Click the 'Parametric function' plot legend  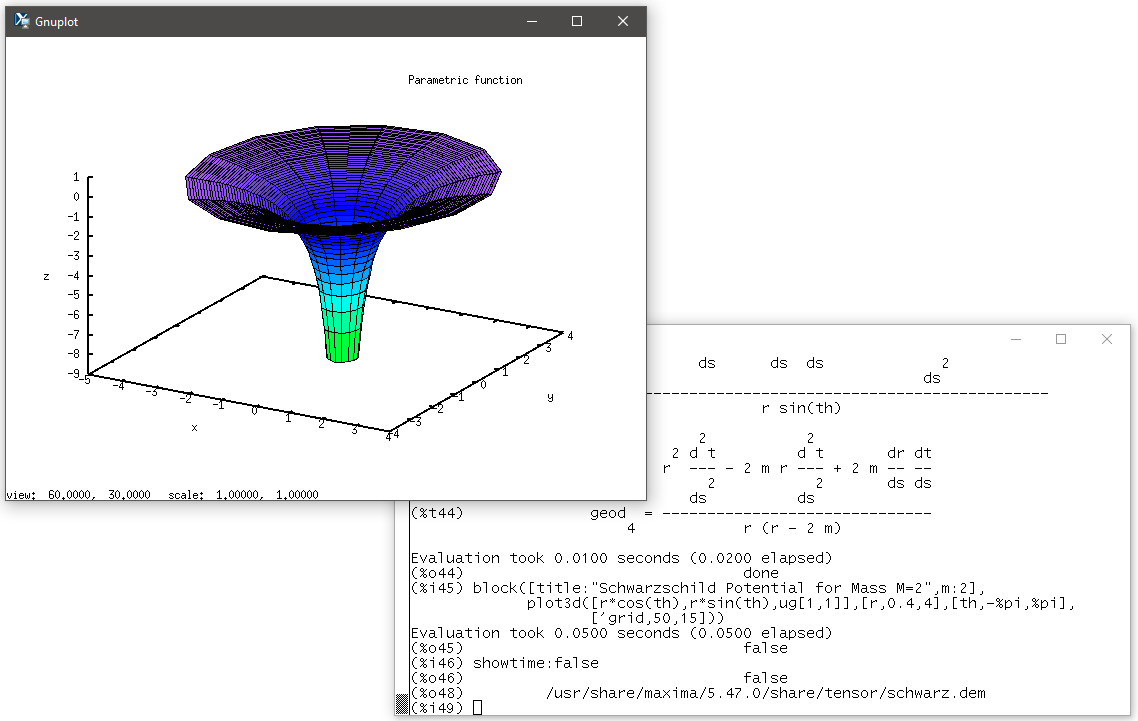465,80
